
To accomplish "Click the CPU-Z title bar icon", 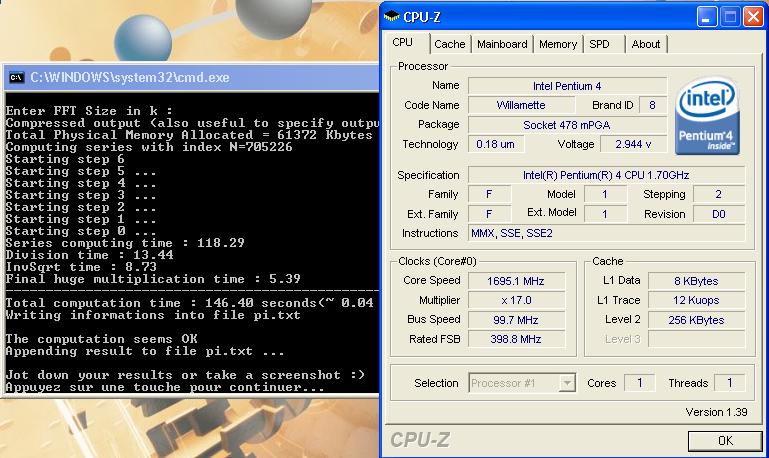I will click(391, 17).
